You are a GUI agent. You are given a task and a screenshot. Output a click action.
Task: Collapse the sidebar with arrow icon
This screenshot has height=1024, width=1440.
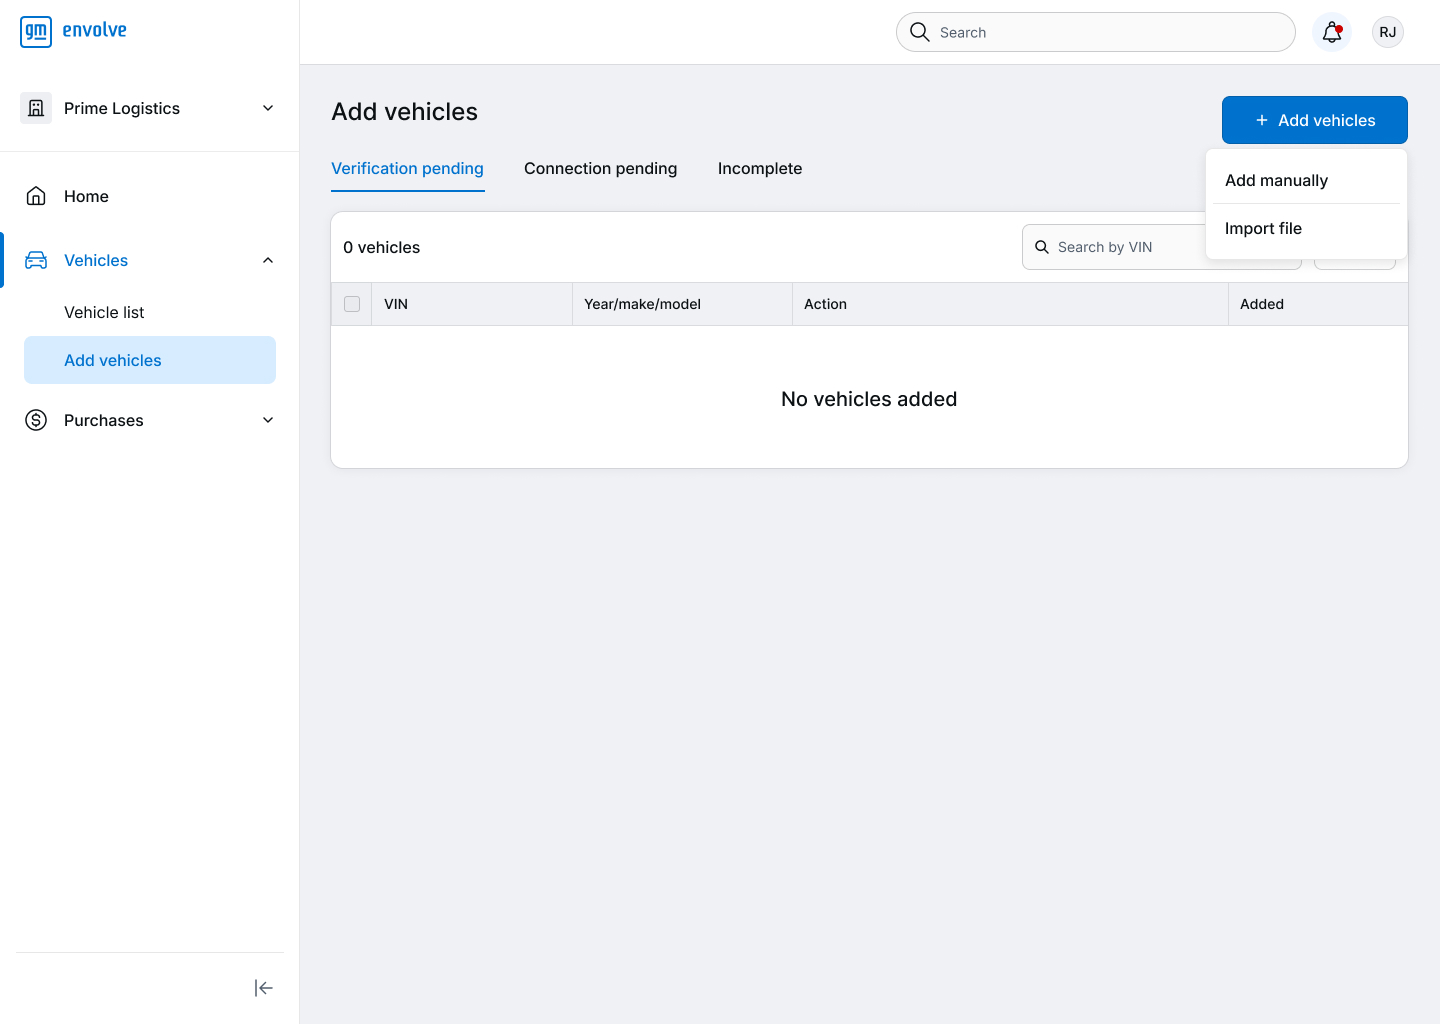(x=264, y=988)
